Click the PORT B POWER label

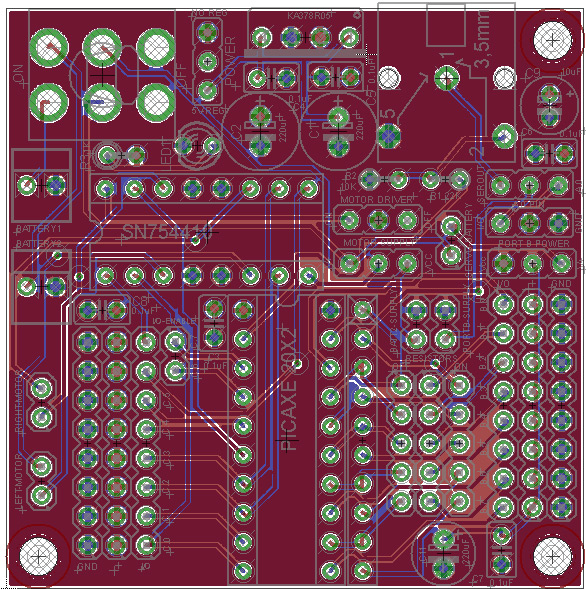(534, 243)
